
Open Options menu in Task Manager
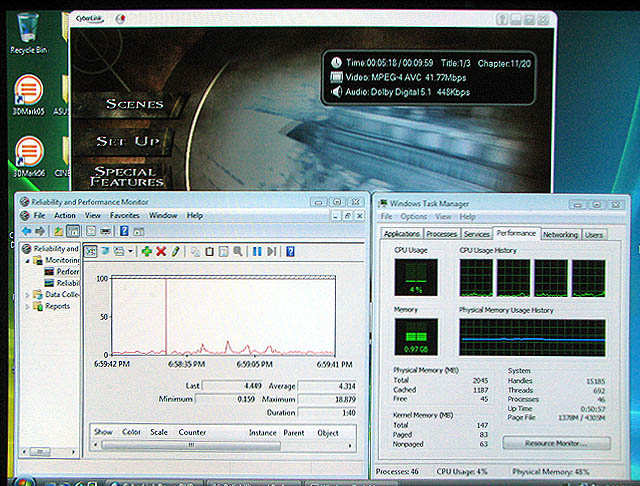(413, 216)
